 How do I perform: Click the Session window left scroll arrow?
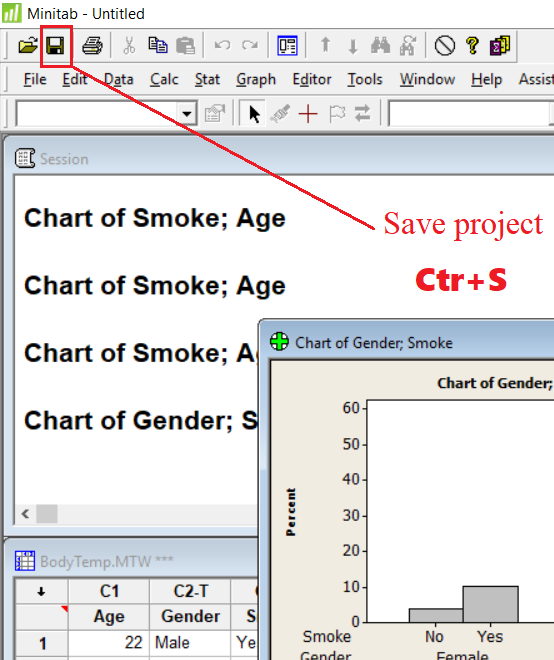pyautogui.click(x=25, y=514)
